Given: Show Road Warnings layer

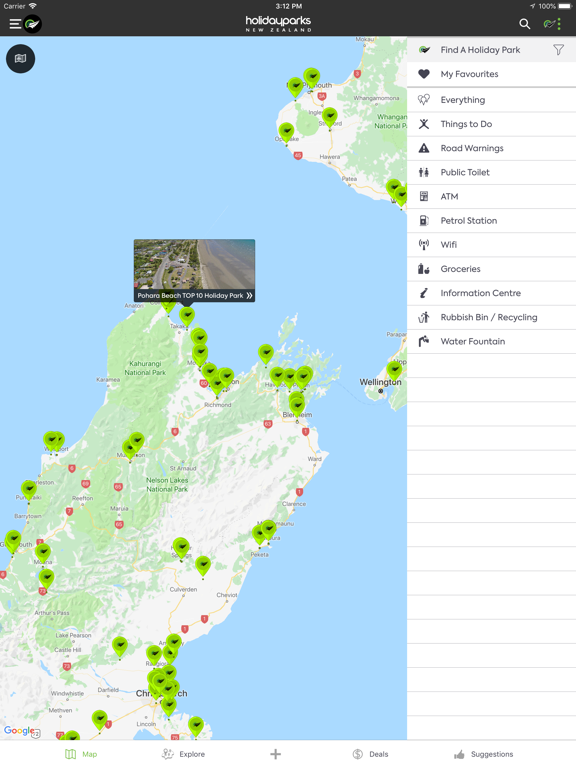Looking at the screenshot, I should click(x=491, y=148).
